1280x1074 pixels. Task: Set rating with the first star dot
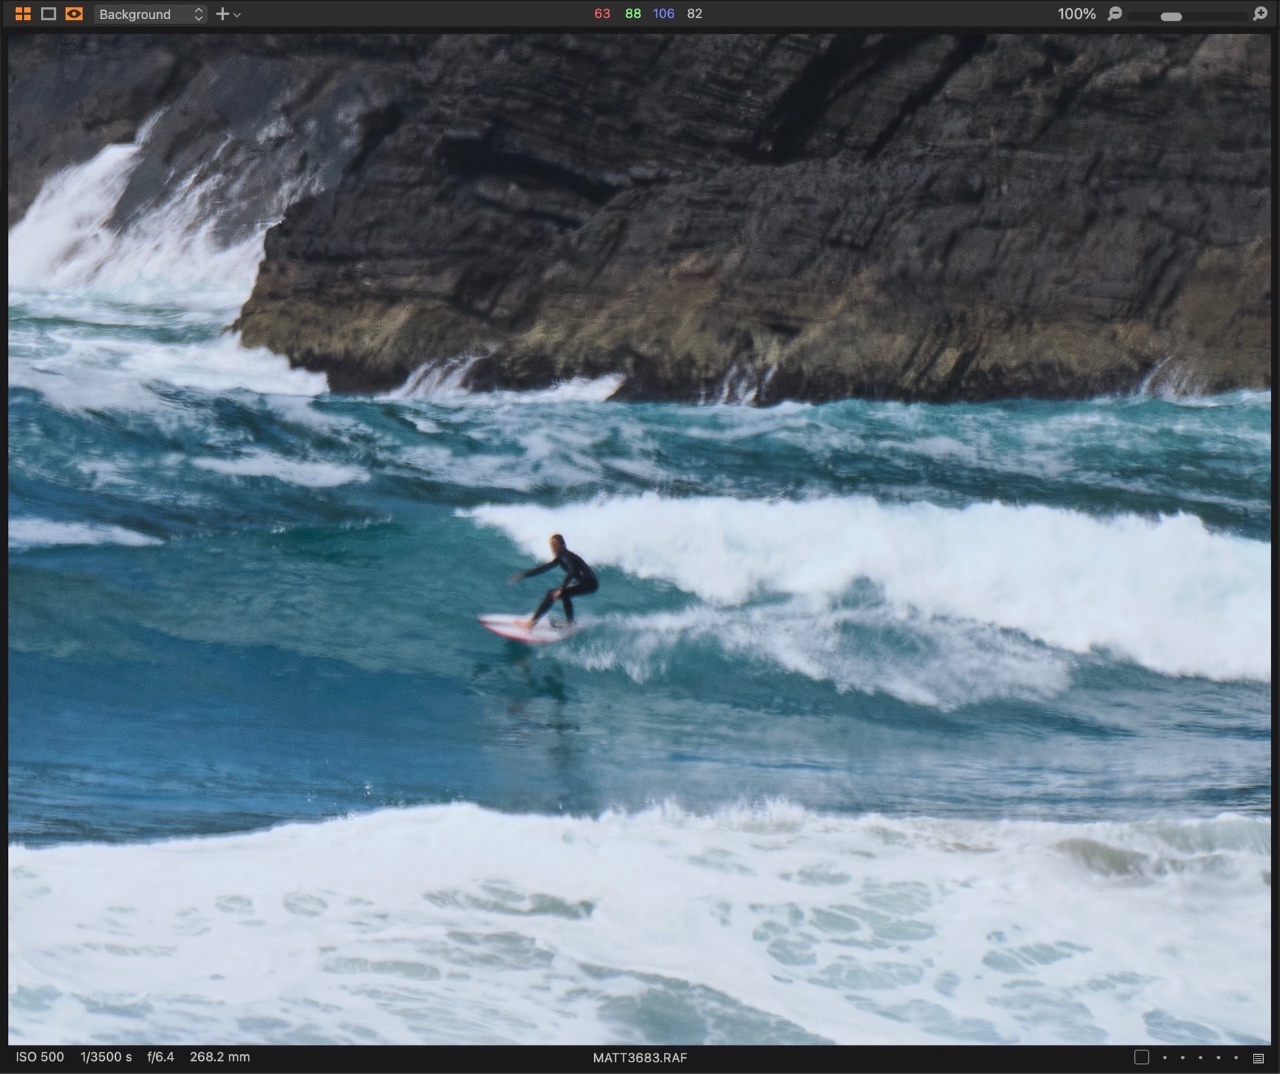pos(1165,1057)
